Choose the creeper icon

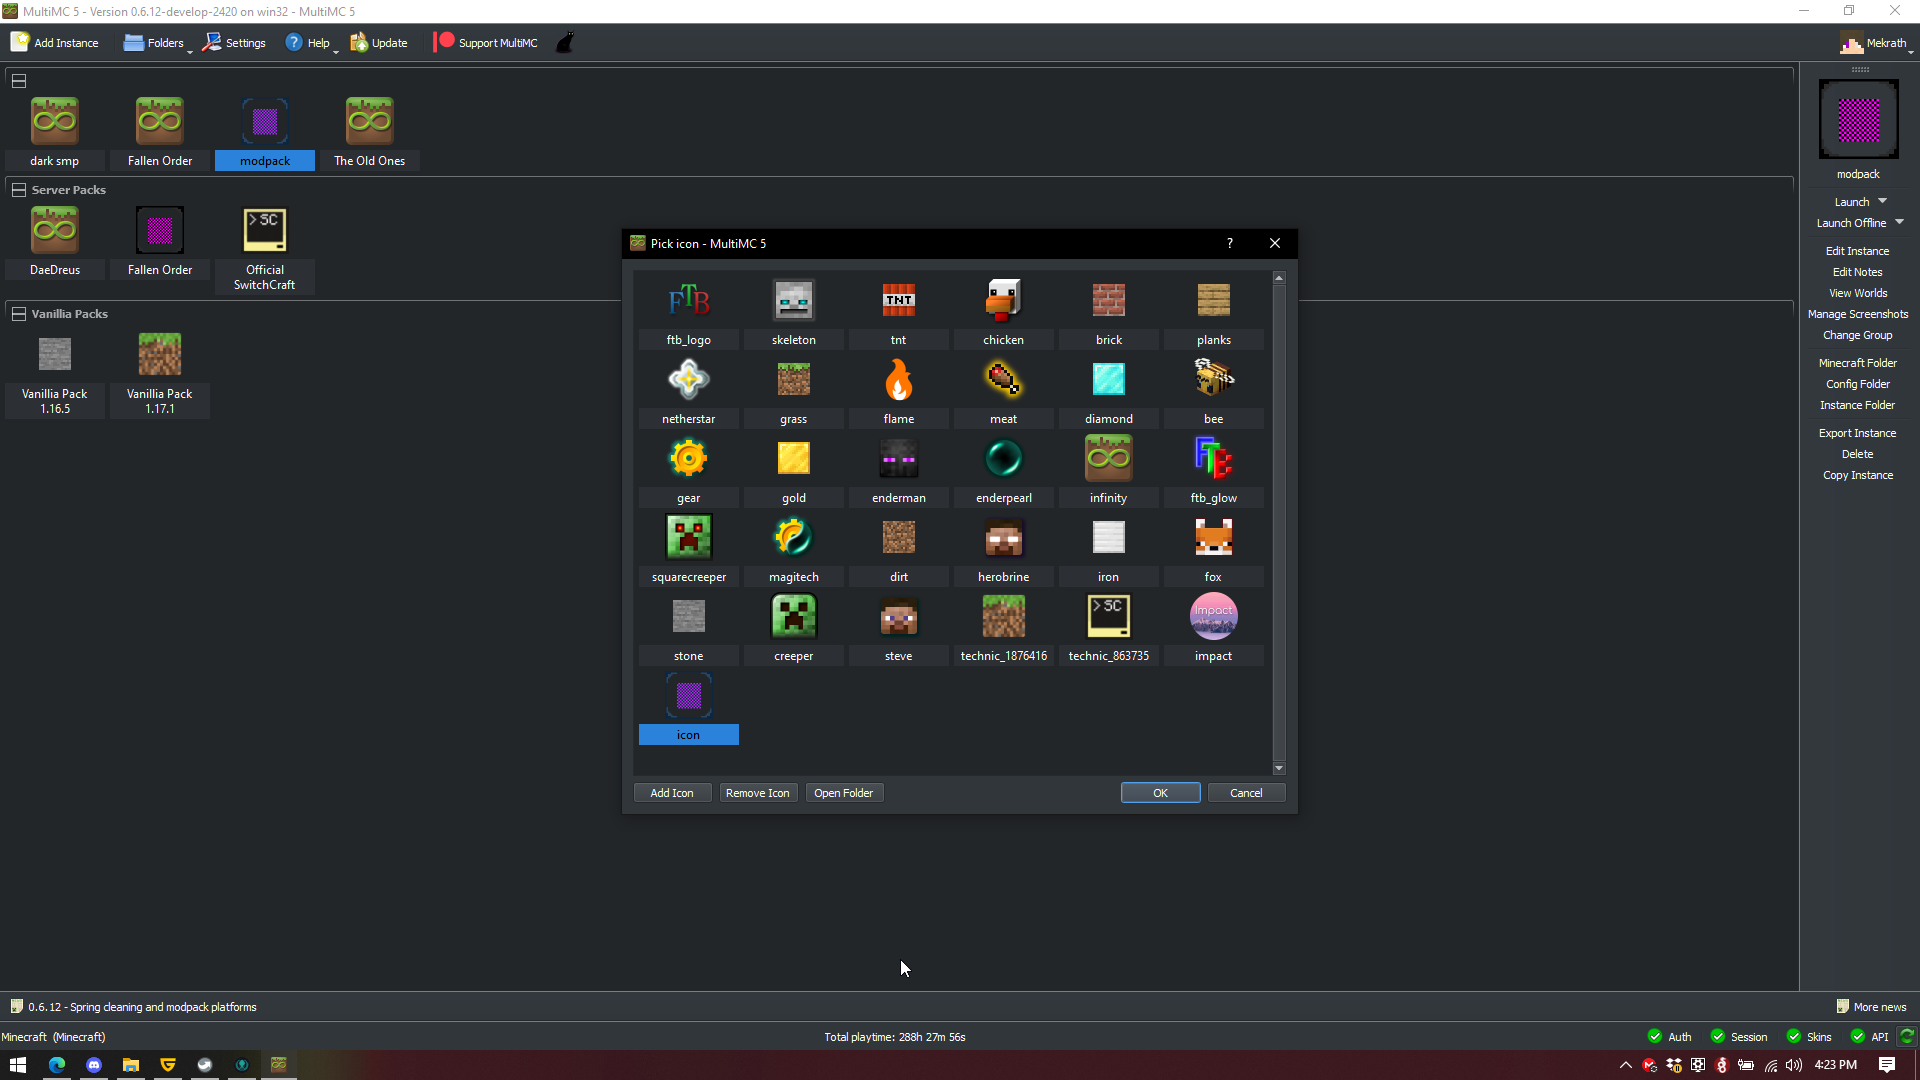click(x=793, y=616)
